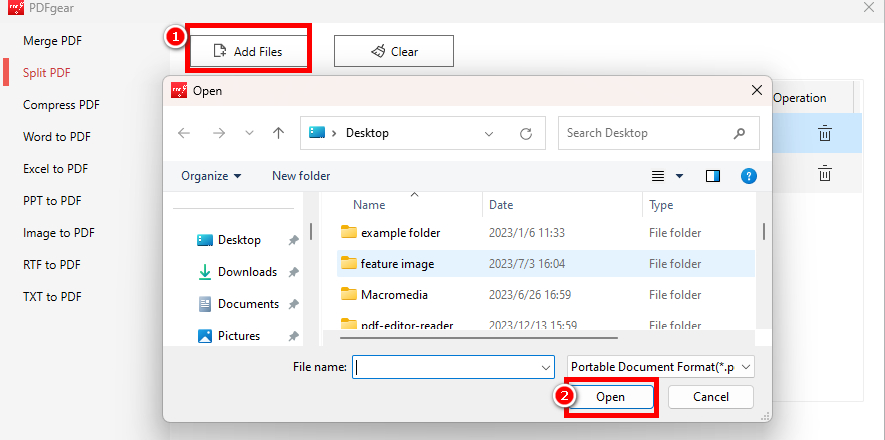Select the Macromedia folder
The image size is (885, 440).
point(546,294)
